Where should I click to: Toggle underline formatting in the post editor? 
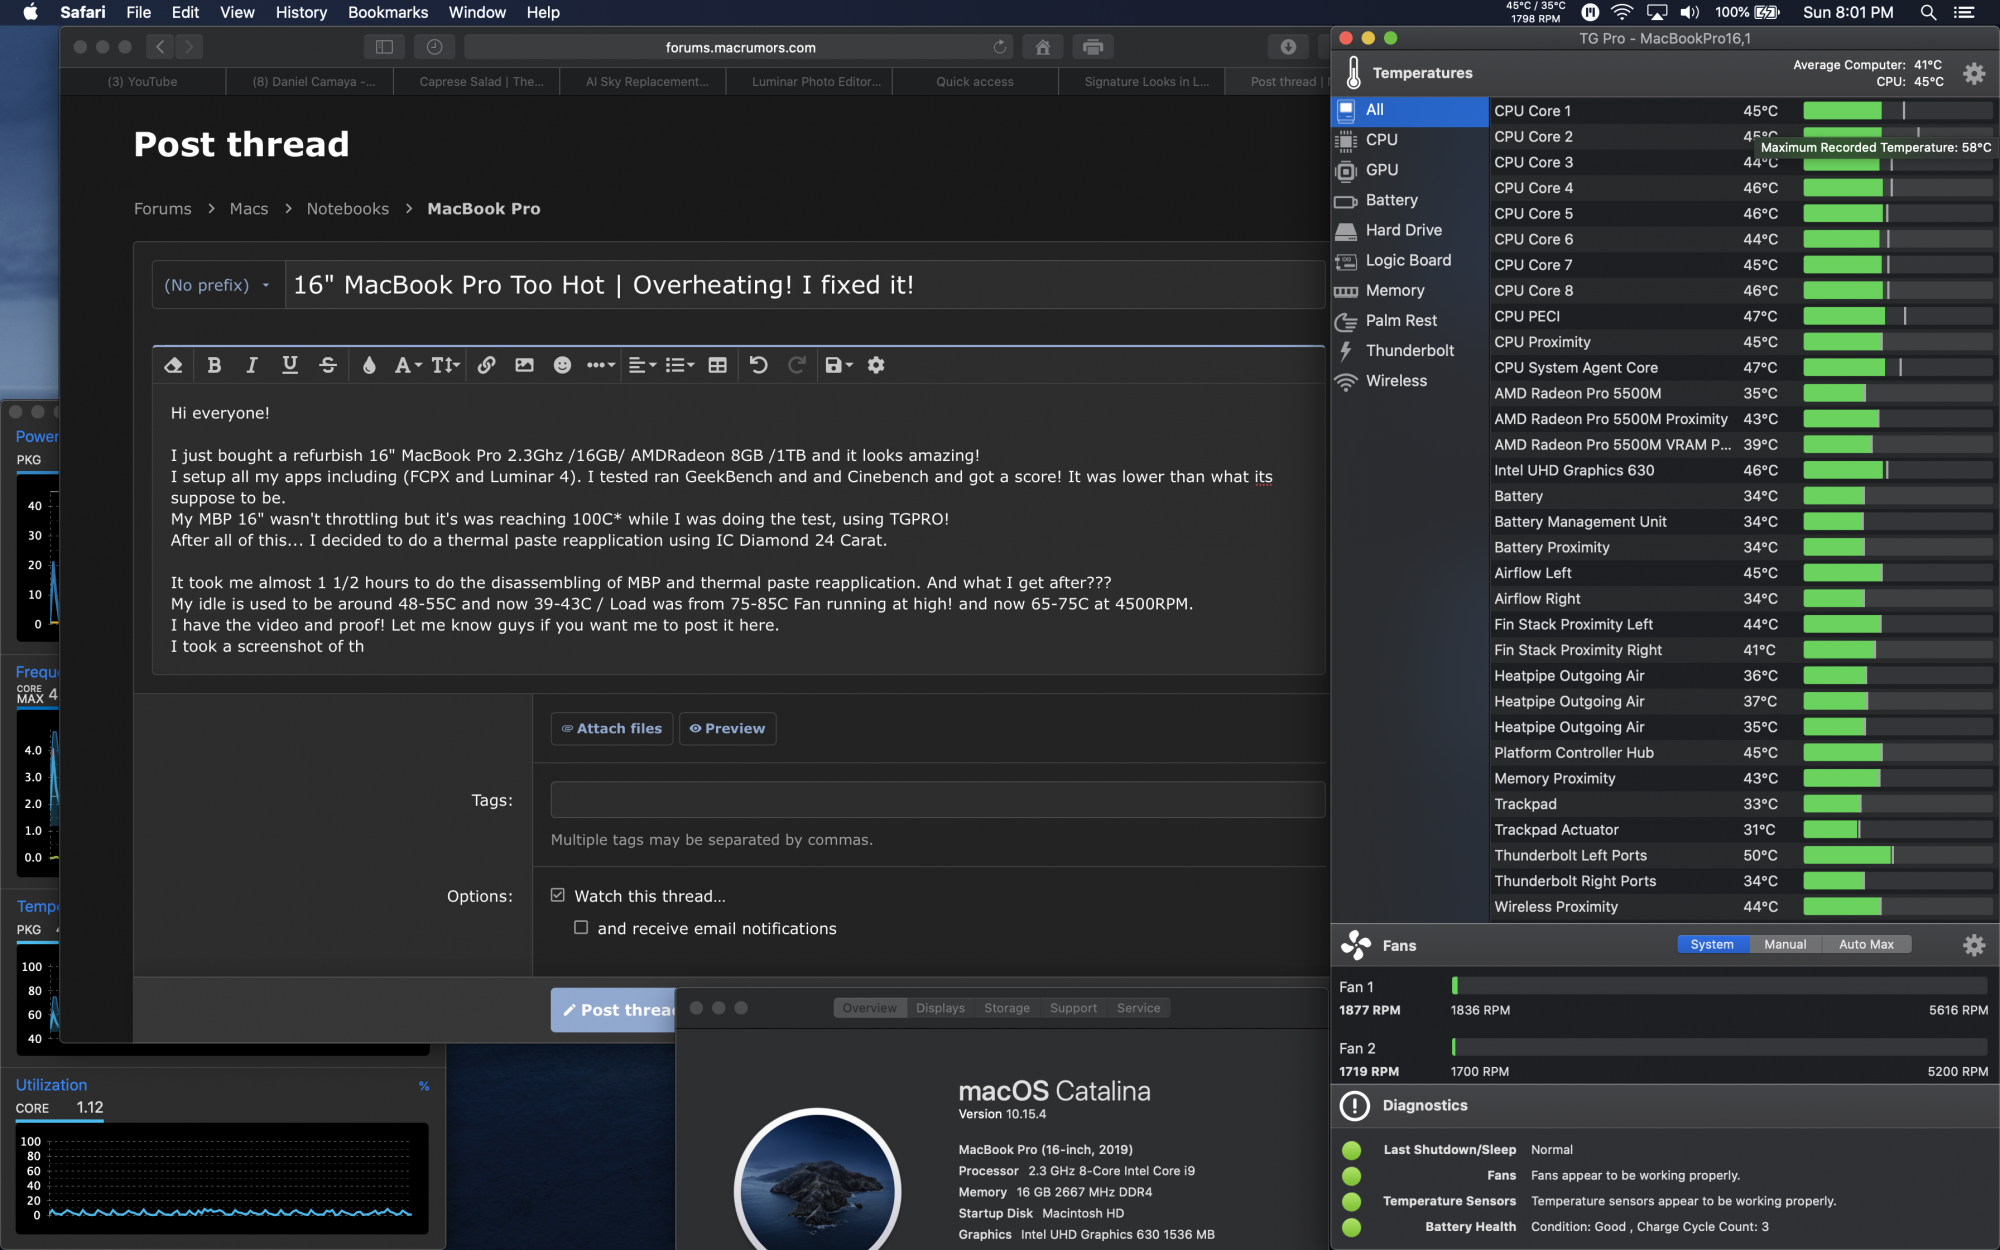click(x=290, y=365)
